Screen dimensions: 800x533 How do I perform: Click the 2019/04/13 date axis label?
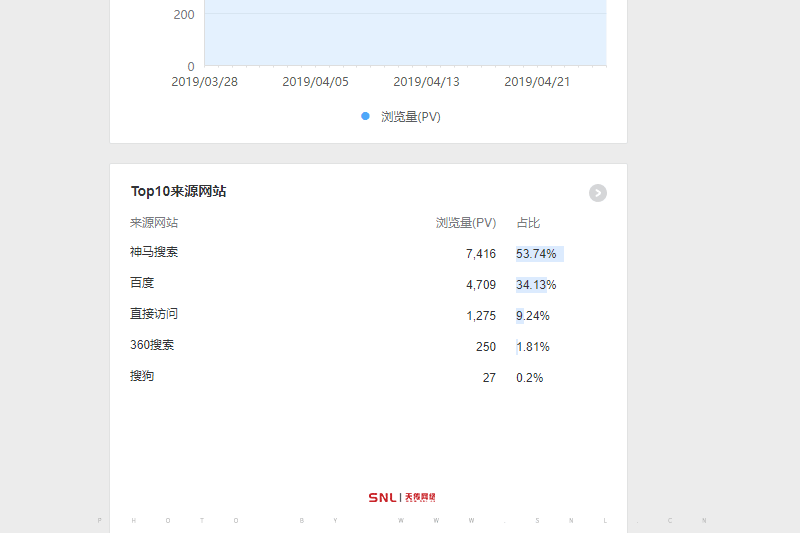click(426, 82)
